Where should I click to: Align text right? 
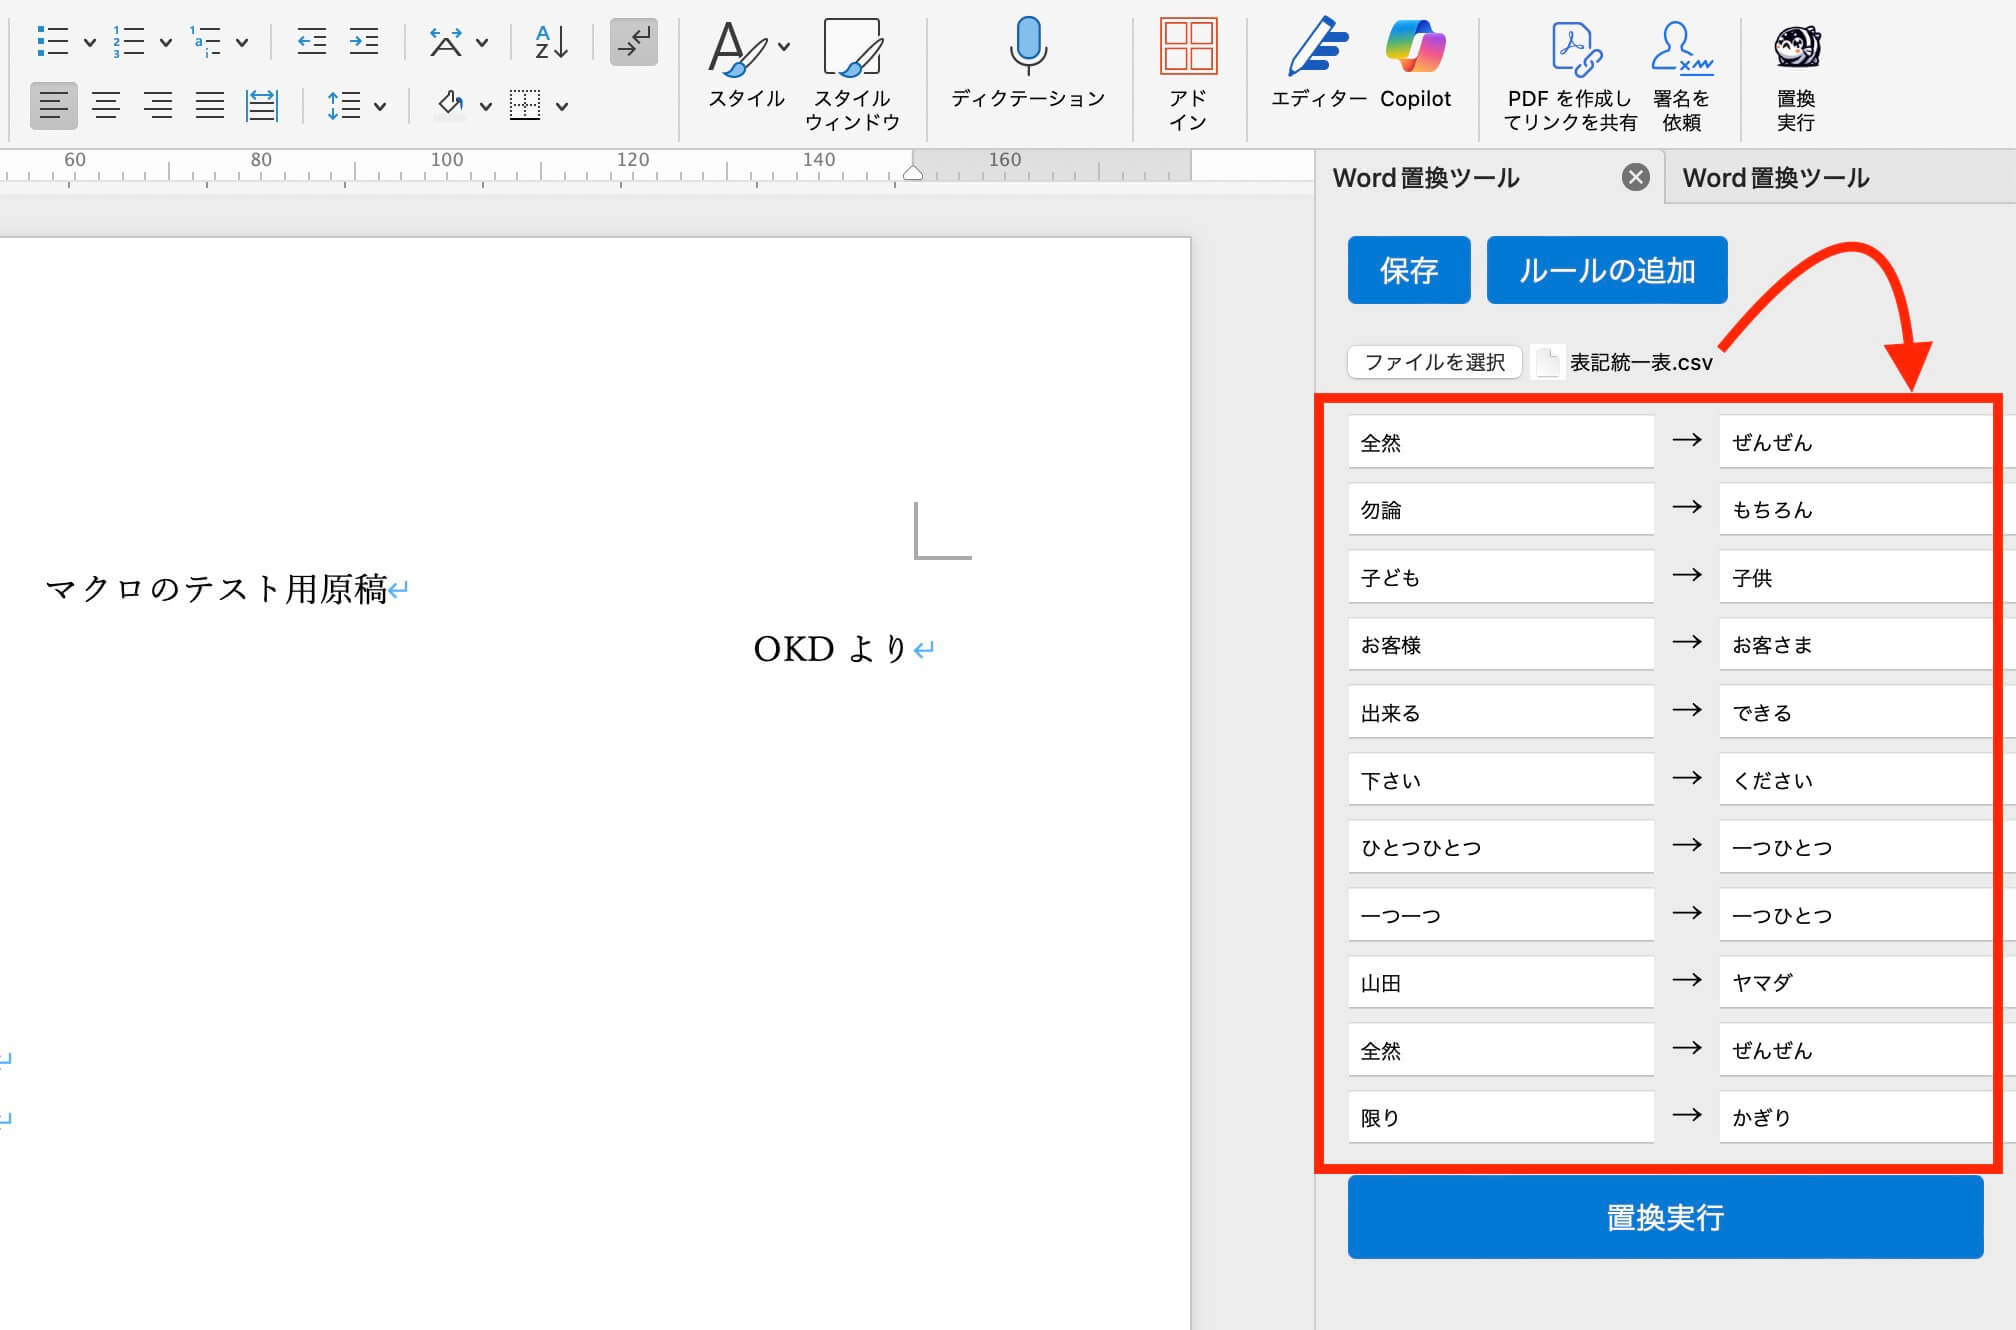coord(158,105)
